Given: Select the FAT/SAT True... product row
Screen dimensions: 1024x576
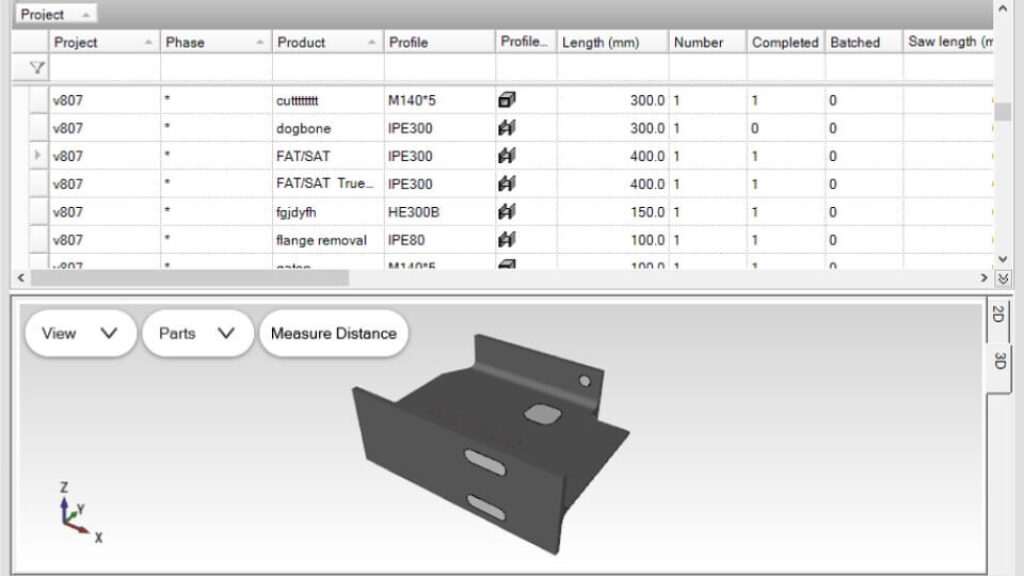Looking at the screenshot, I should (325, 184).
